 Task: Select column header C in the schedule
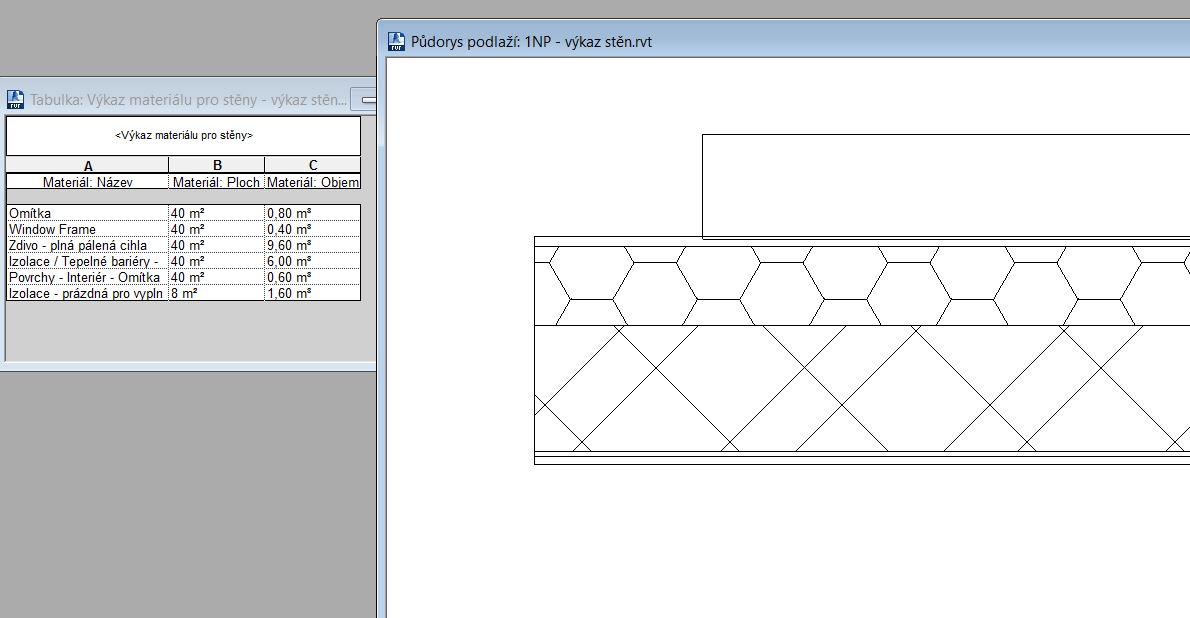[312, 165]
